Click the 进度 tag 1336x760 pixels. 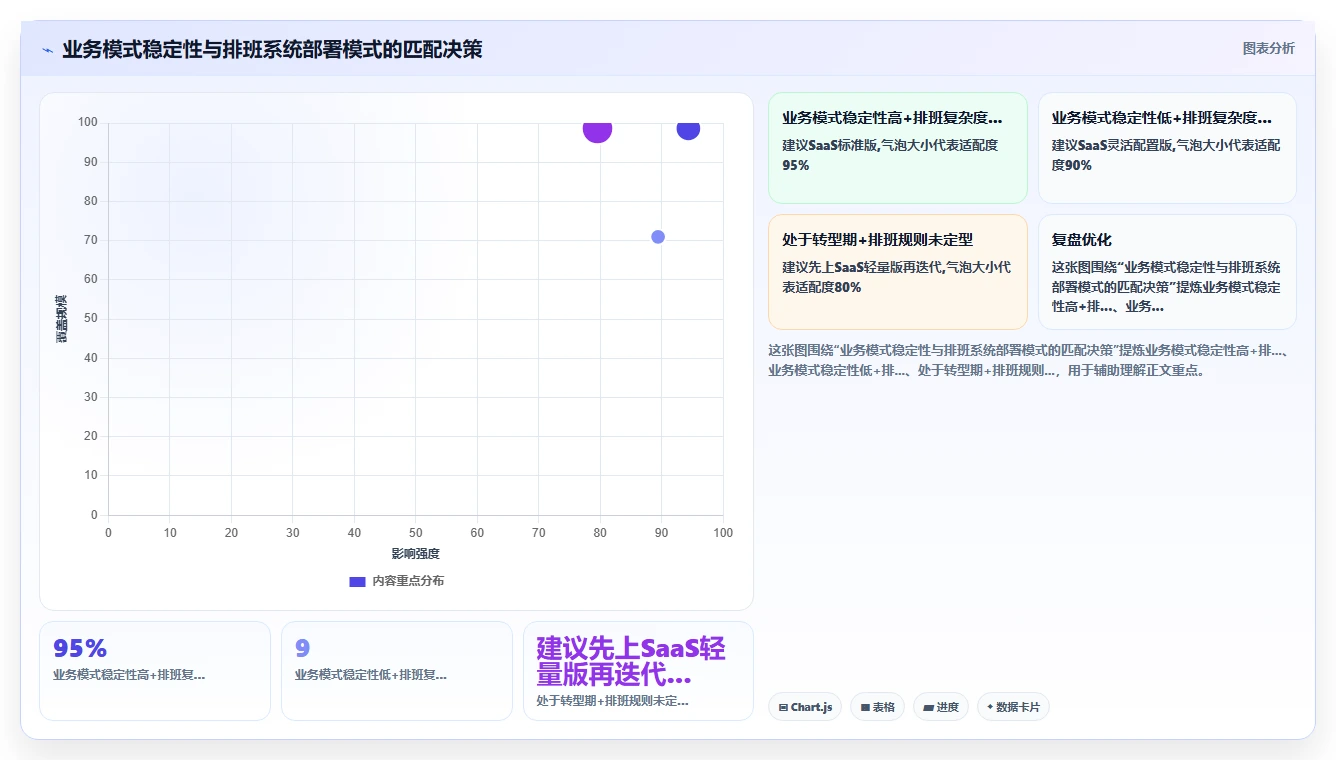940,707
